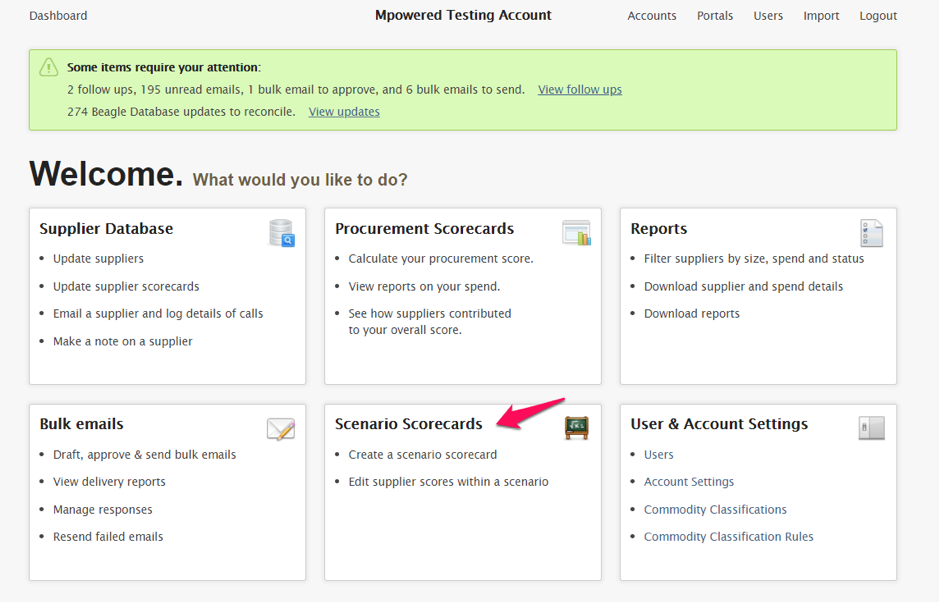
Task: Select 'Update supplier scorecards' text
Action: (x=126, y=286)
